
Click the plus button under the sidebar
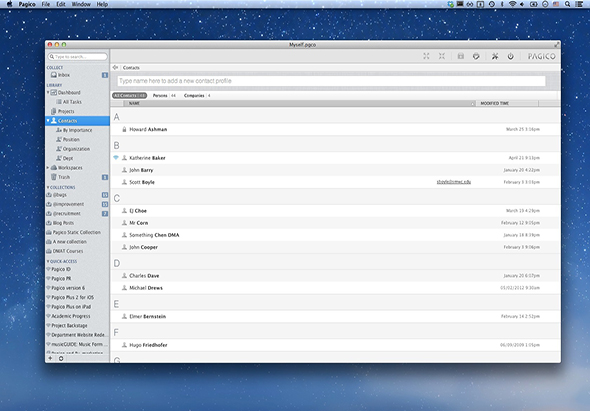click(x=50, y=358)
